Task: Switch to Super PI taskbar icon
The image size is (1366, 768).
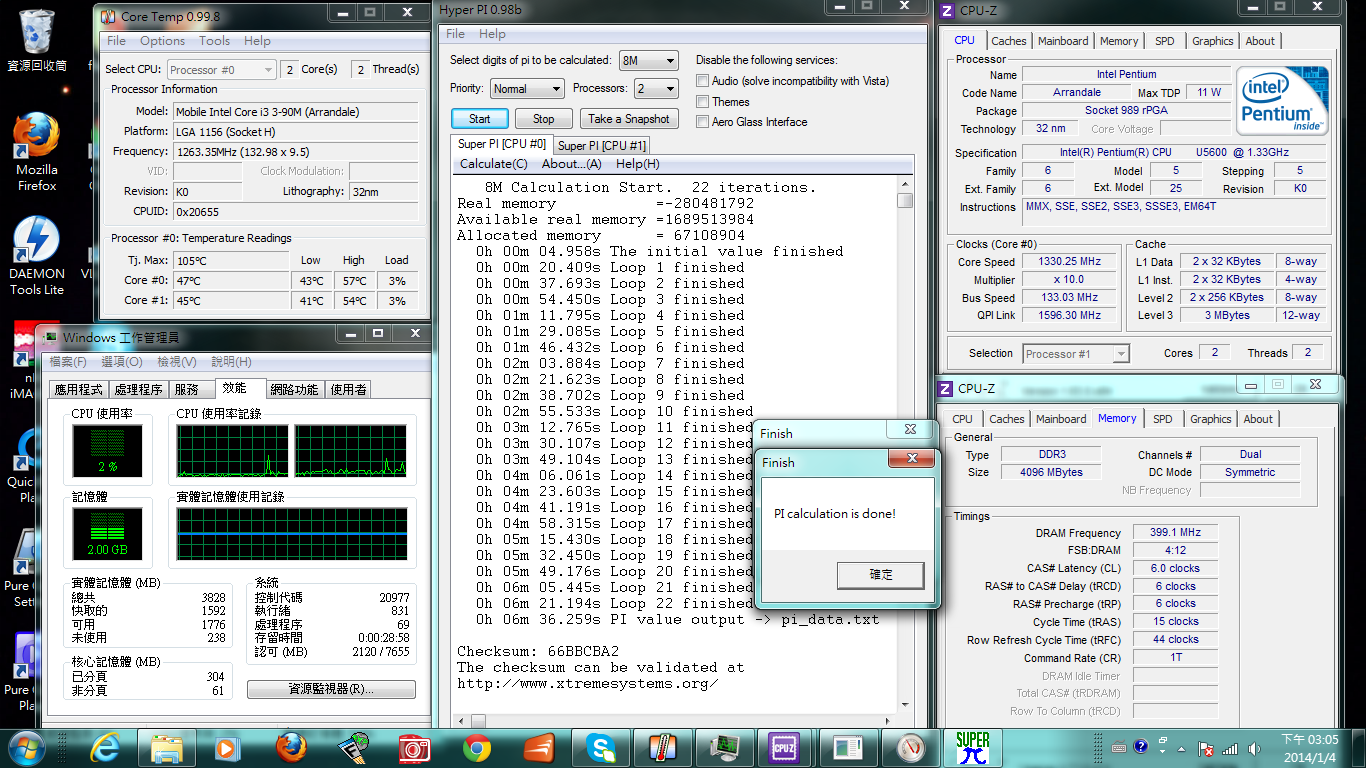Action: coord(972,747)
